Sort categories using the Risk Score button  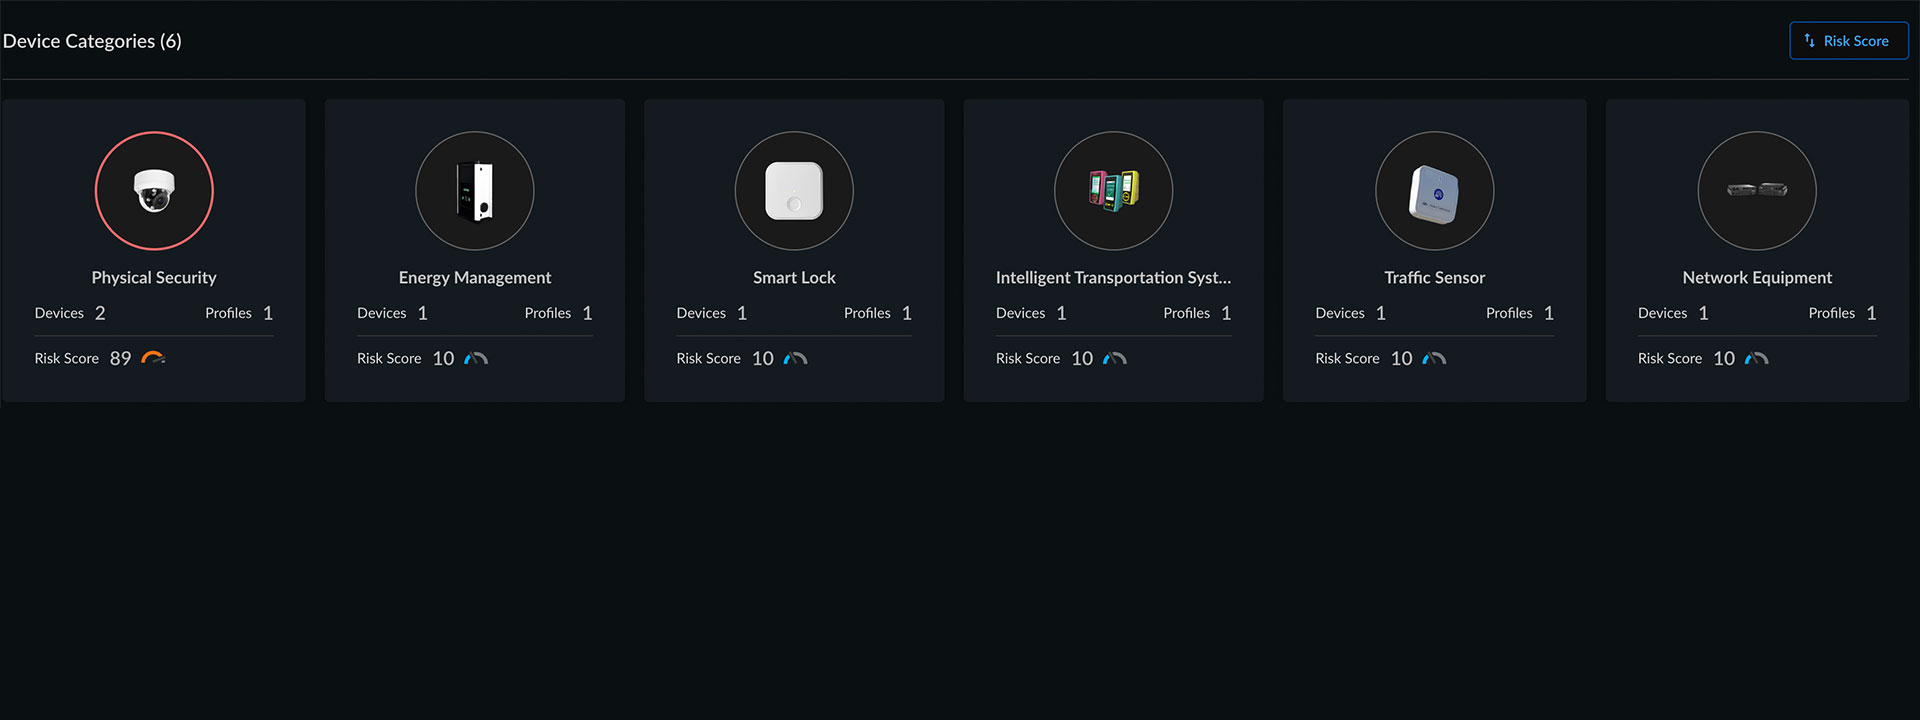coord(1849,41)
